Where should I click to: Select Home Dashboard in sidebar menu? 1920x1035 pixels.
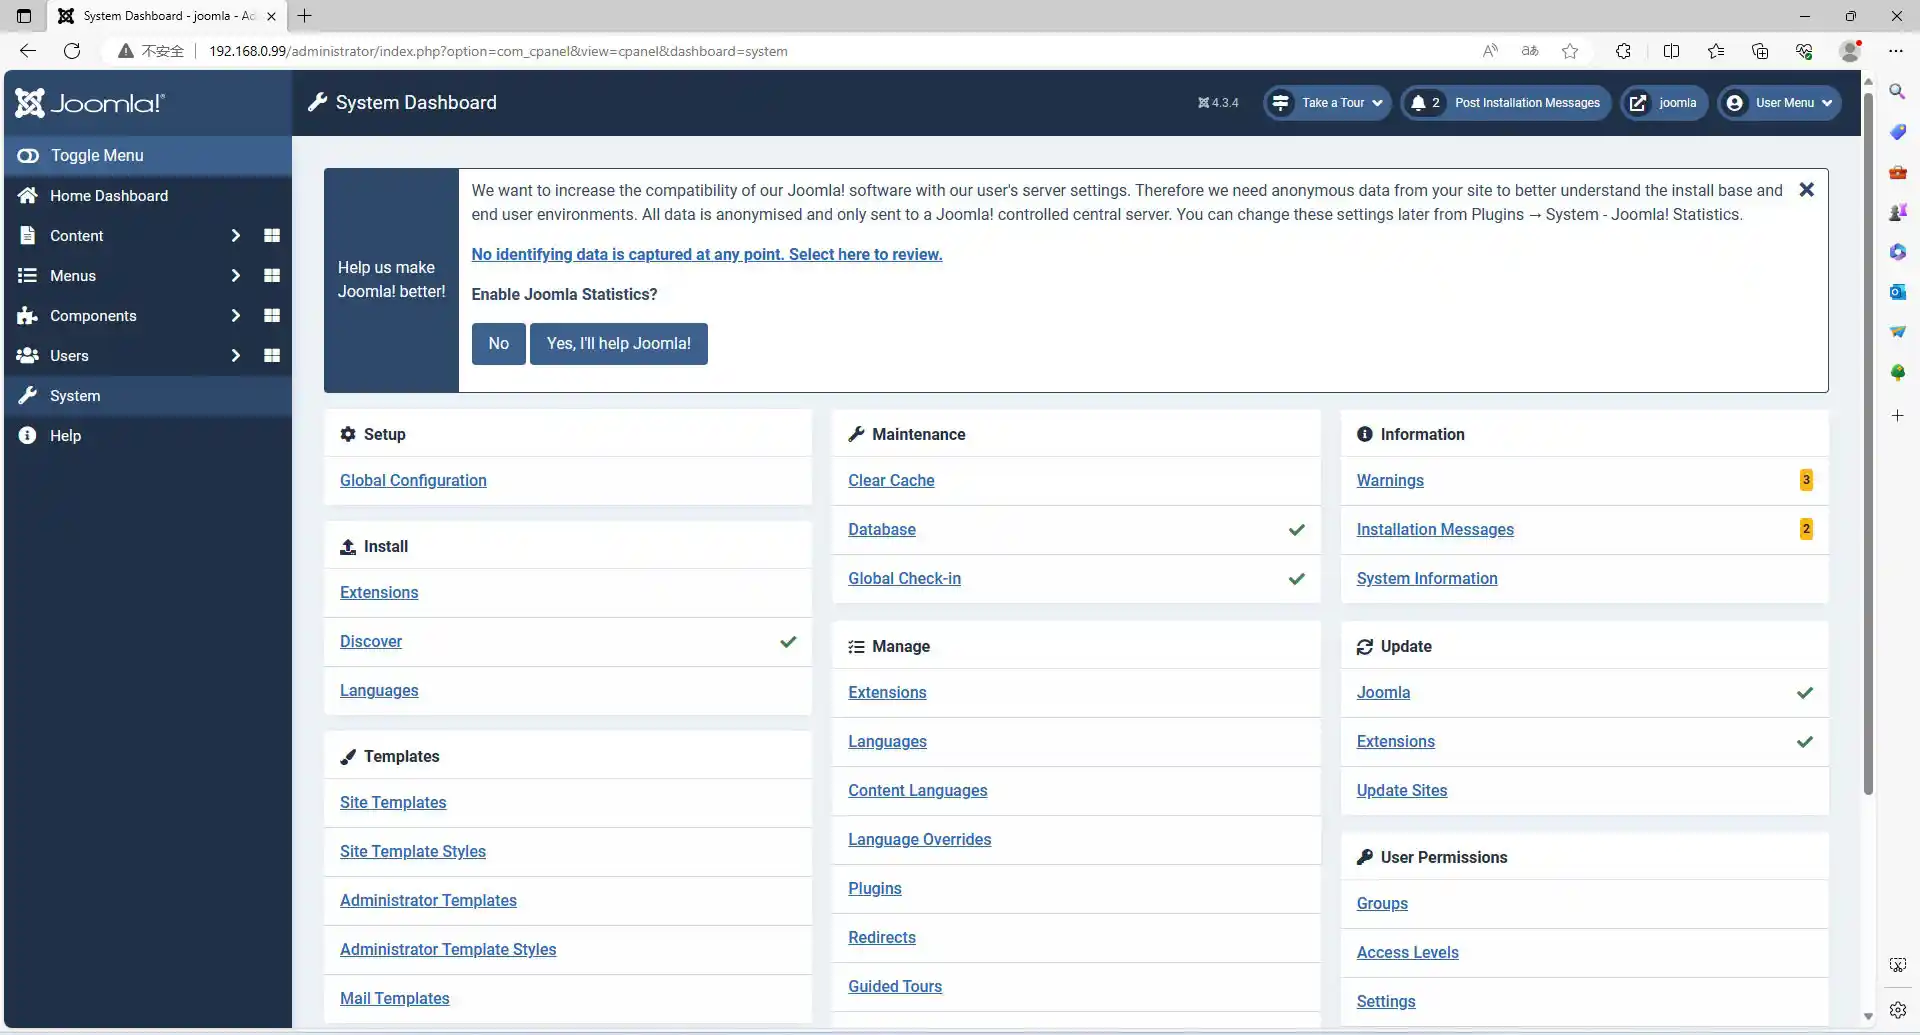tap(109, 196)
